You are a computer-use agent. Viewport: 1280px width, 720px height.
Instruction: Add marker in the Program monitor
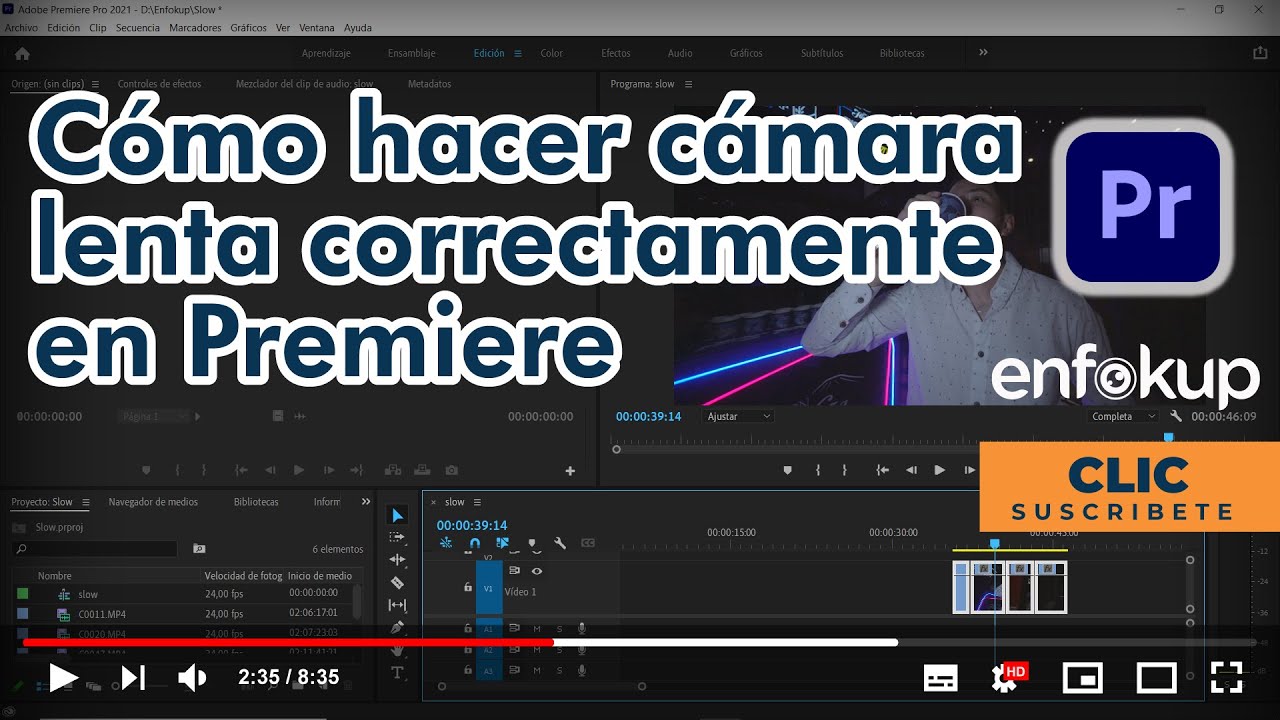click(x=787, y=470)
